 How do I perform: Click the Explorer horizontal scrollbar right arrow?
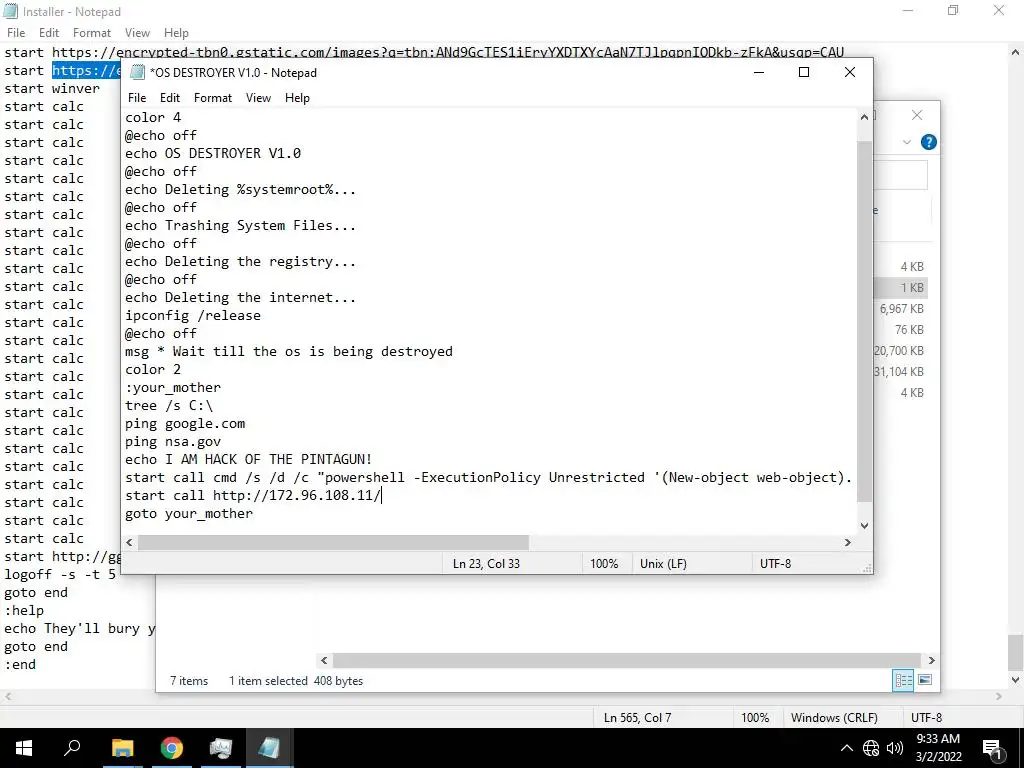[x=931, y=660]
